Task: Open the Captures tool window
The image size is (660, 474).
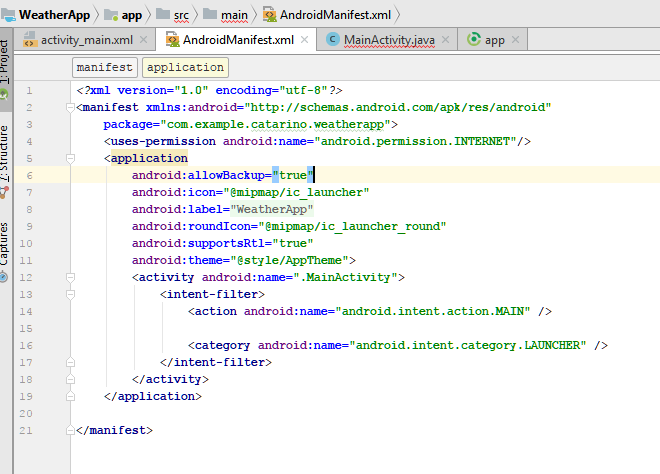Action: pyautogui.click(x=5, y=251)
